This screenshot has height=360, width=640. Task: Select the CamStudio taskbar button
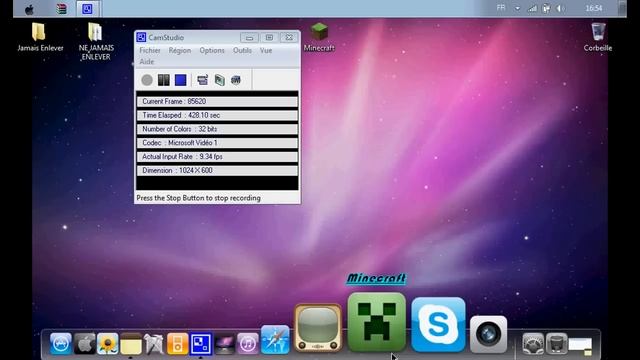click(87, 9)
